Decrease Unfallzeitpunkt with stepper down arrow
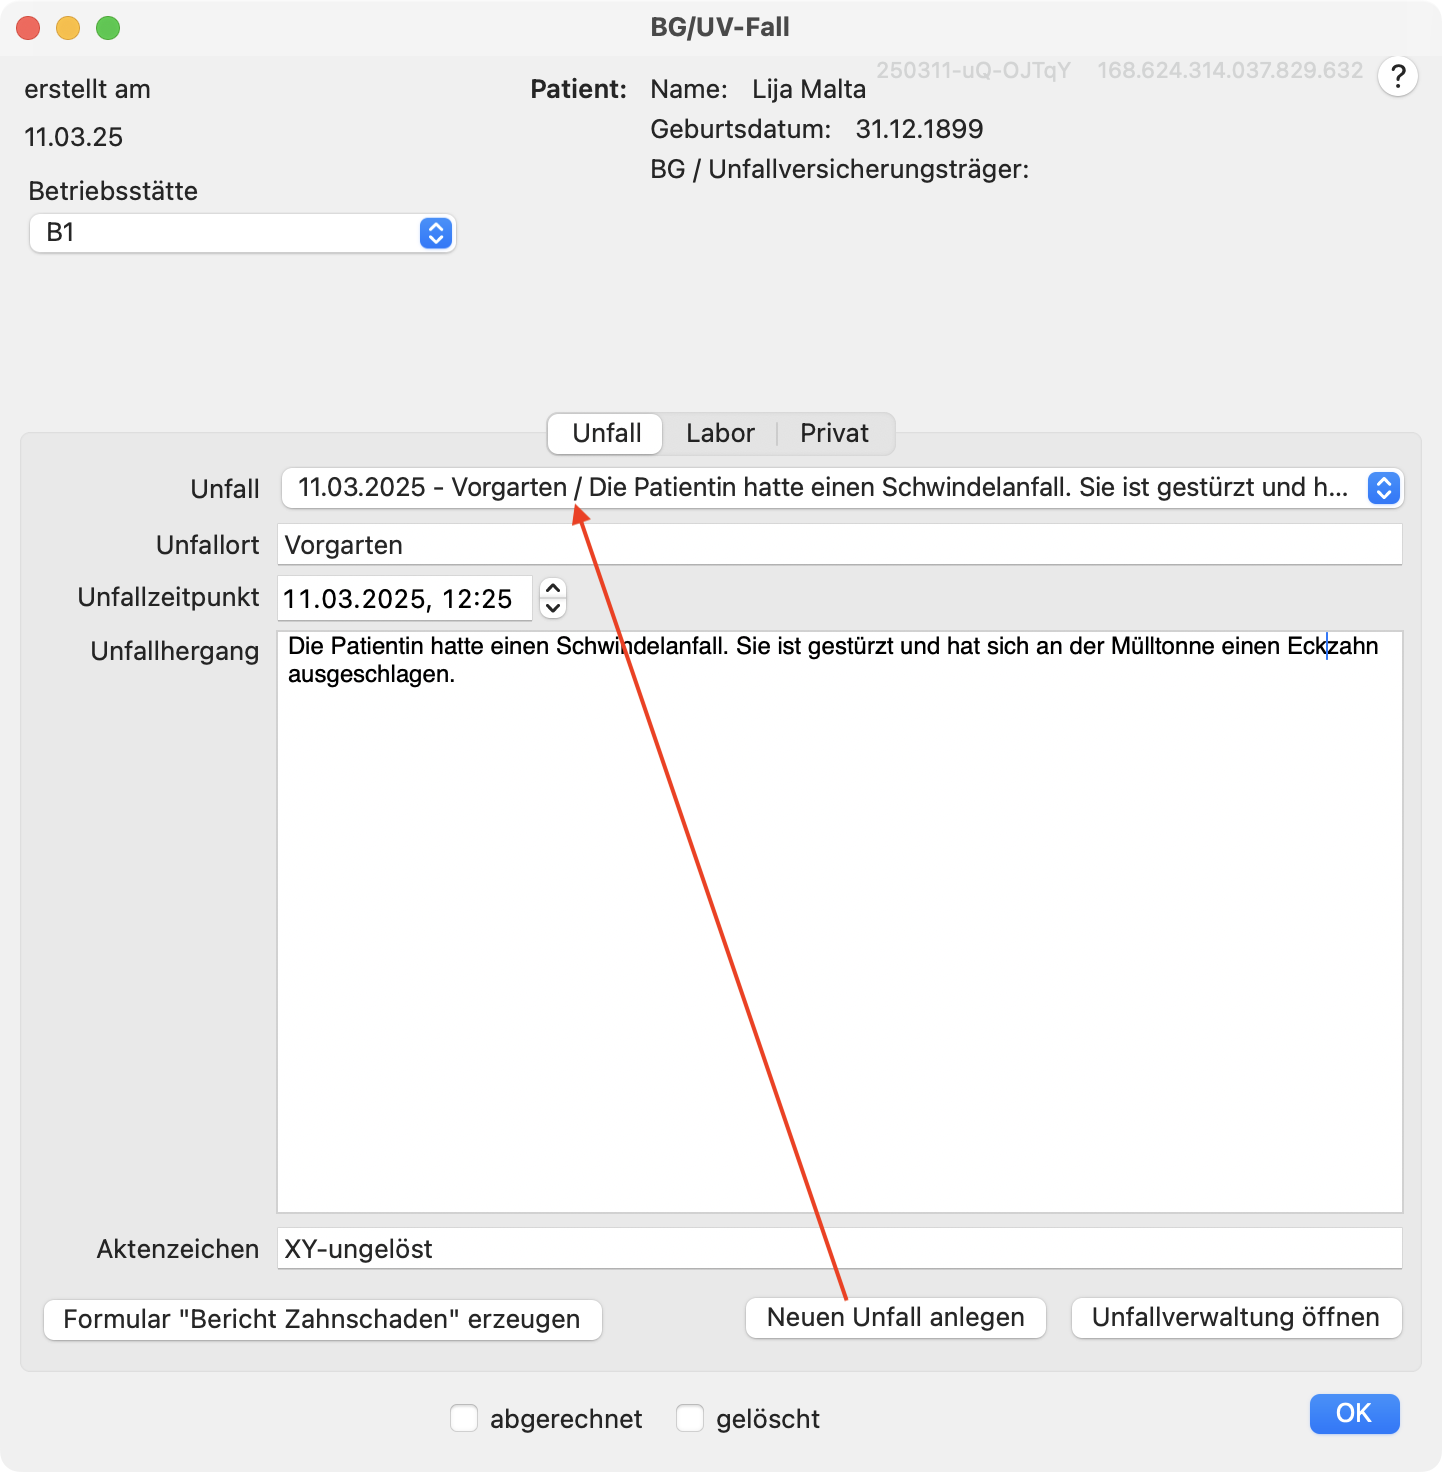The width and height of the screenshot is (1442, 1472). [x=553, y=608]
